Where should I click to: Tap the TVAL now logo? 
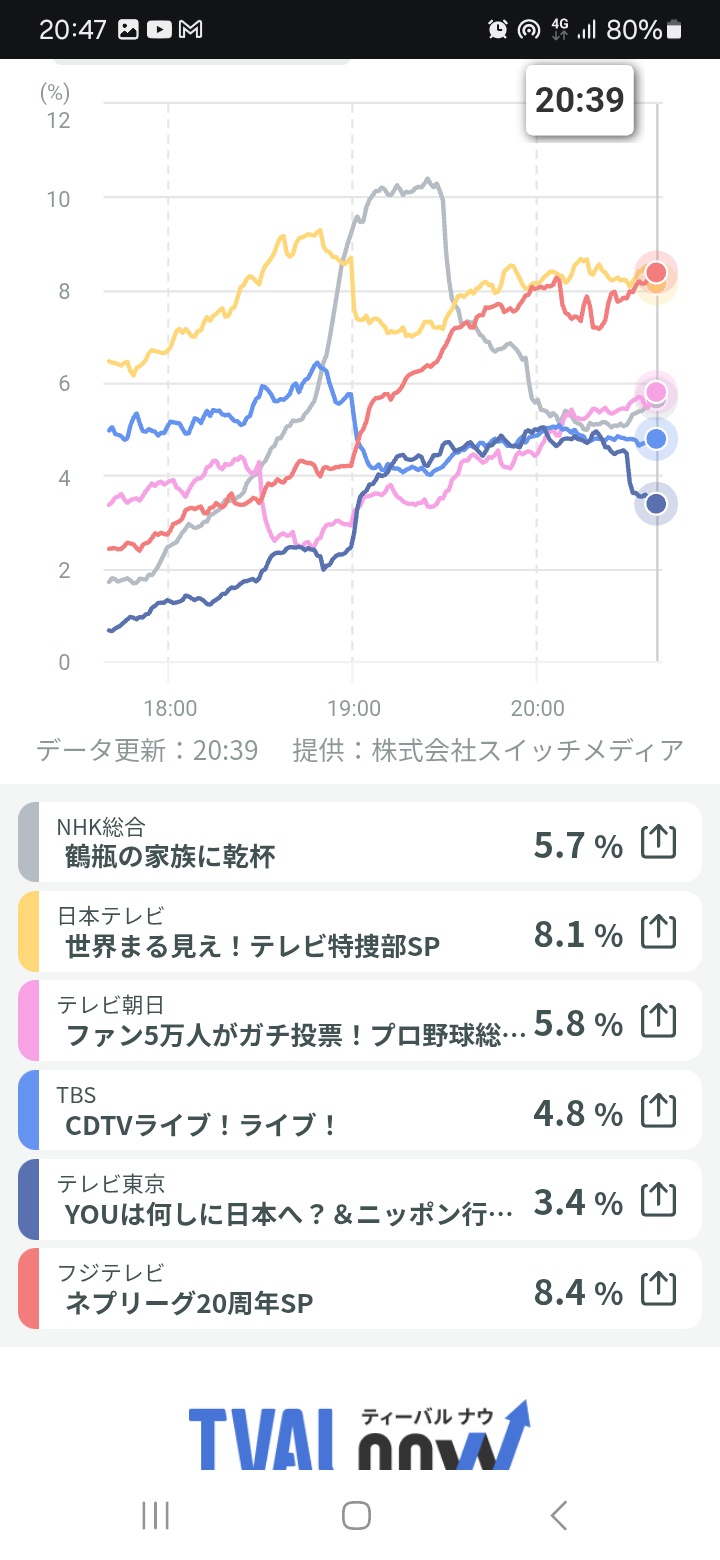tap(360, 1435)
